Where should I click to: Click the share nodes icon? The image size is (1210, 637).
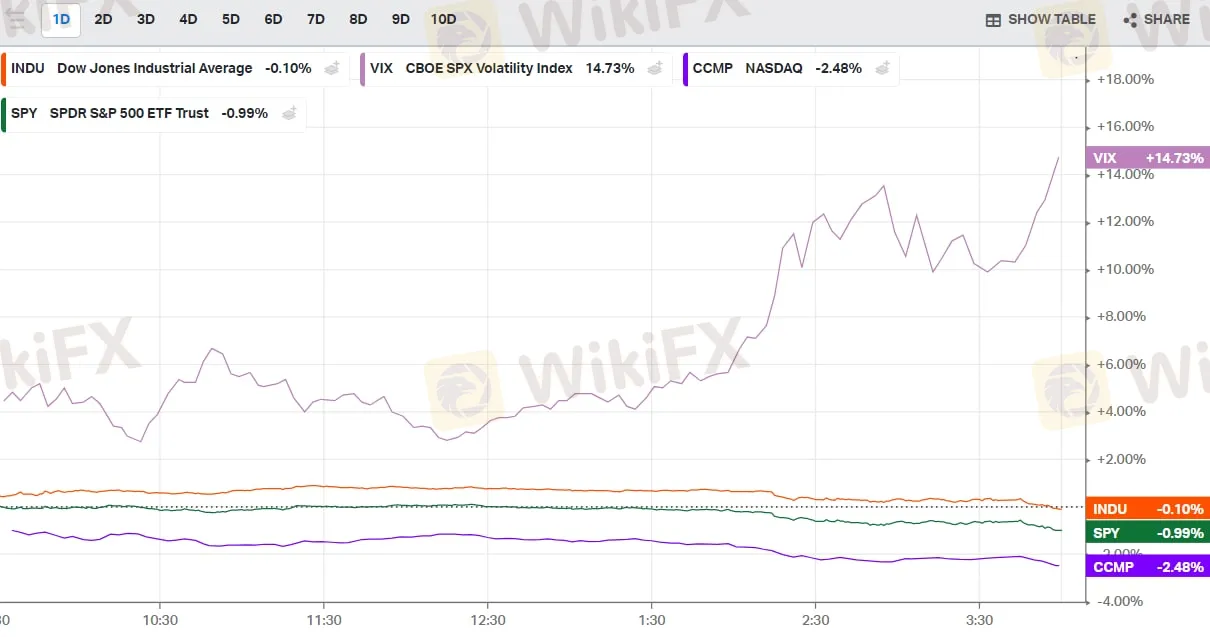[1130, 20]
